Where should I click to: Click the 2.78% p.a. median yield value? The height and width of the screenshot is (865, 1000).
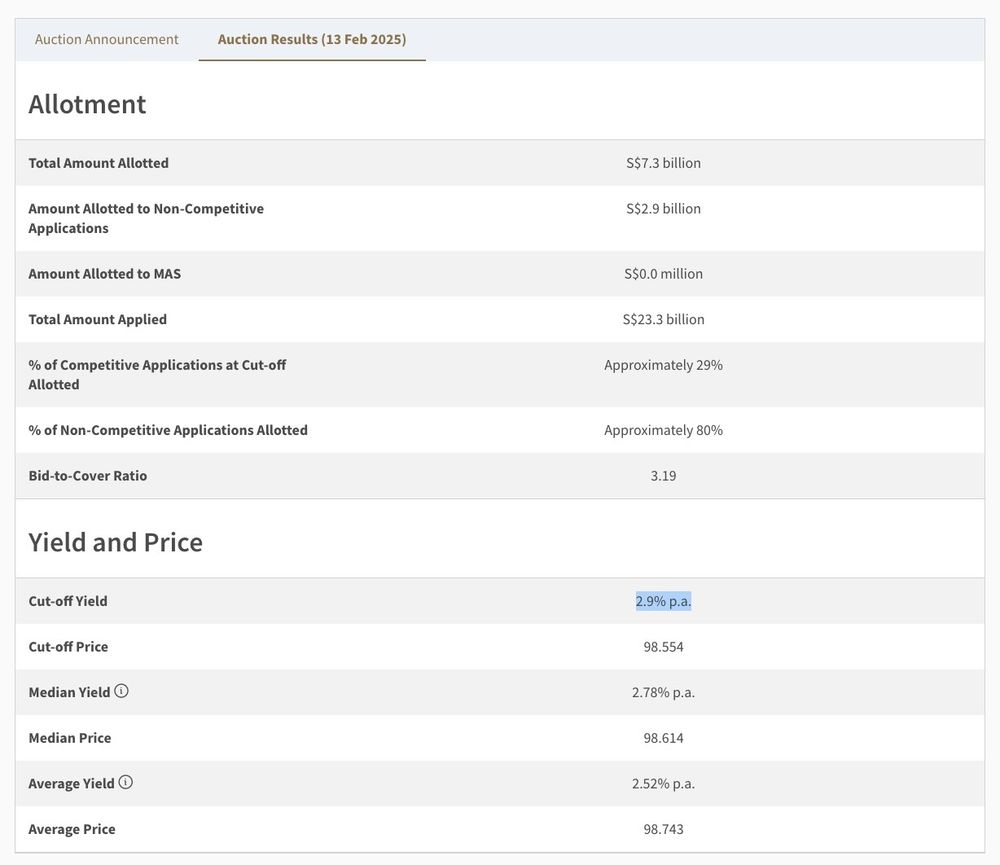coord(663,692)
